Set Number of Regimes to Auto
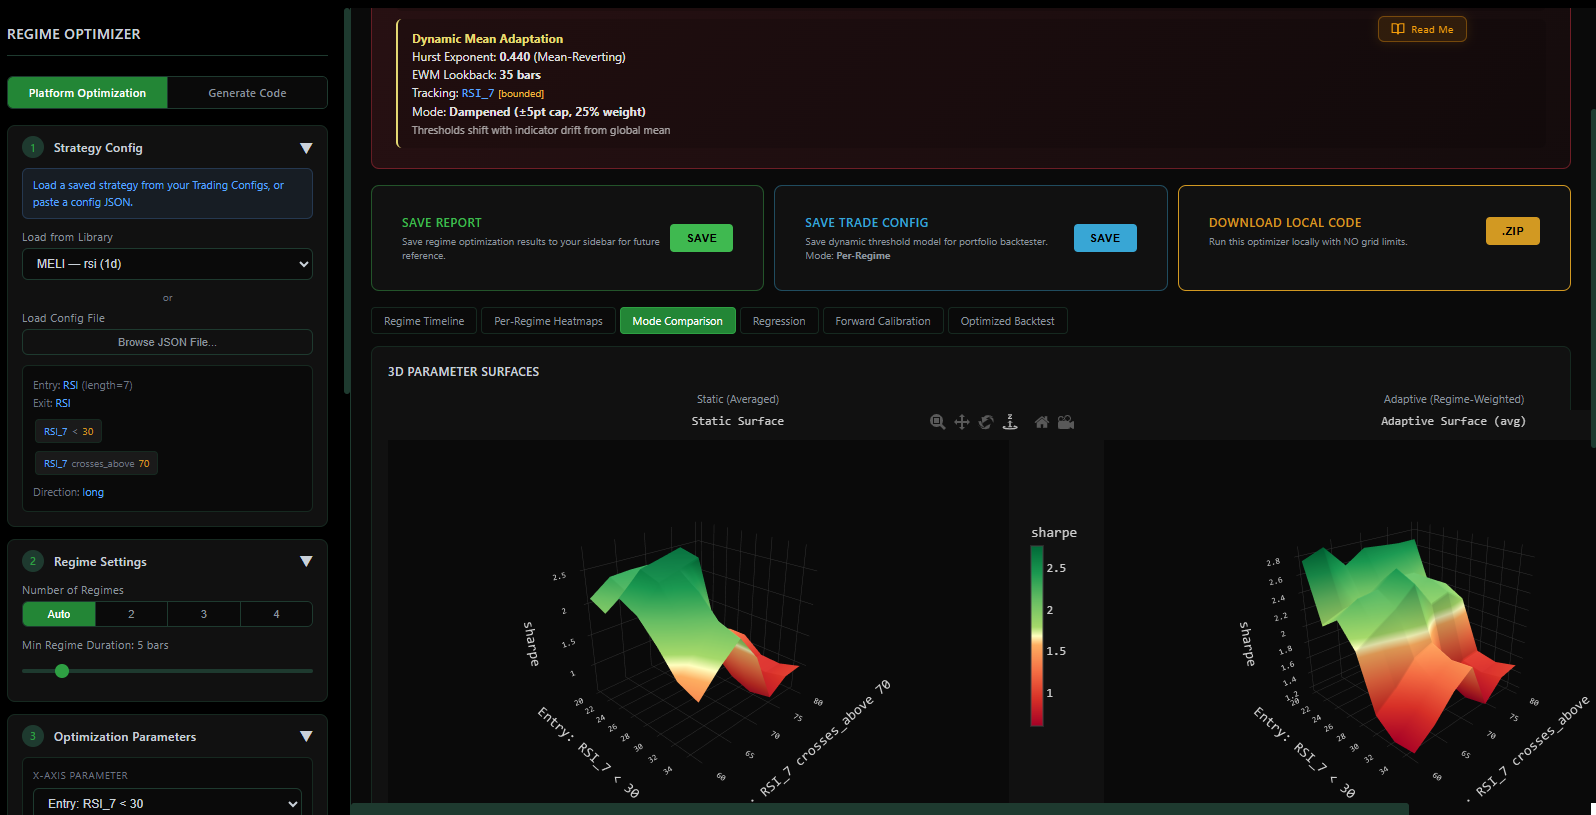The height and width of the screenshot is (815, 1596). click(x=59, y=614)
